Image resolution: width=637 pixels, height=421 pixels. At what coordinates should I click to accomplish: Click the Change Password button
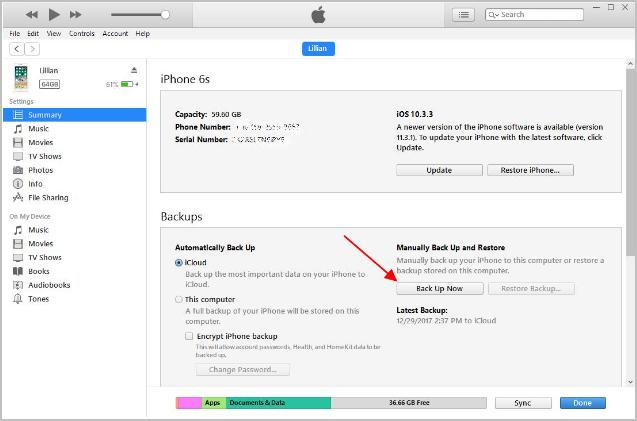tap(243, 370)
